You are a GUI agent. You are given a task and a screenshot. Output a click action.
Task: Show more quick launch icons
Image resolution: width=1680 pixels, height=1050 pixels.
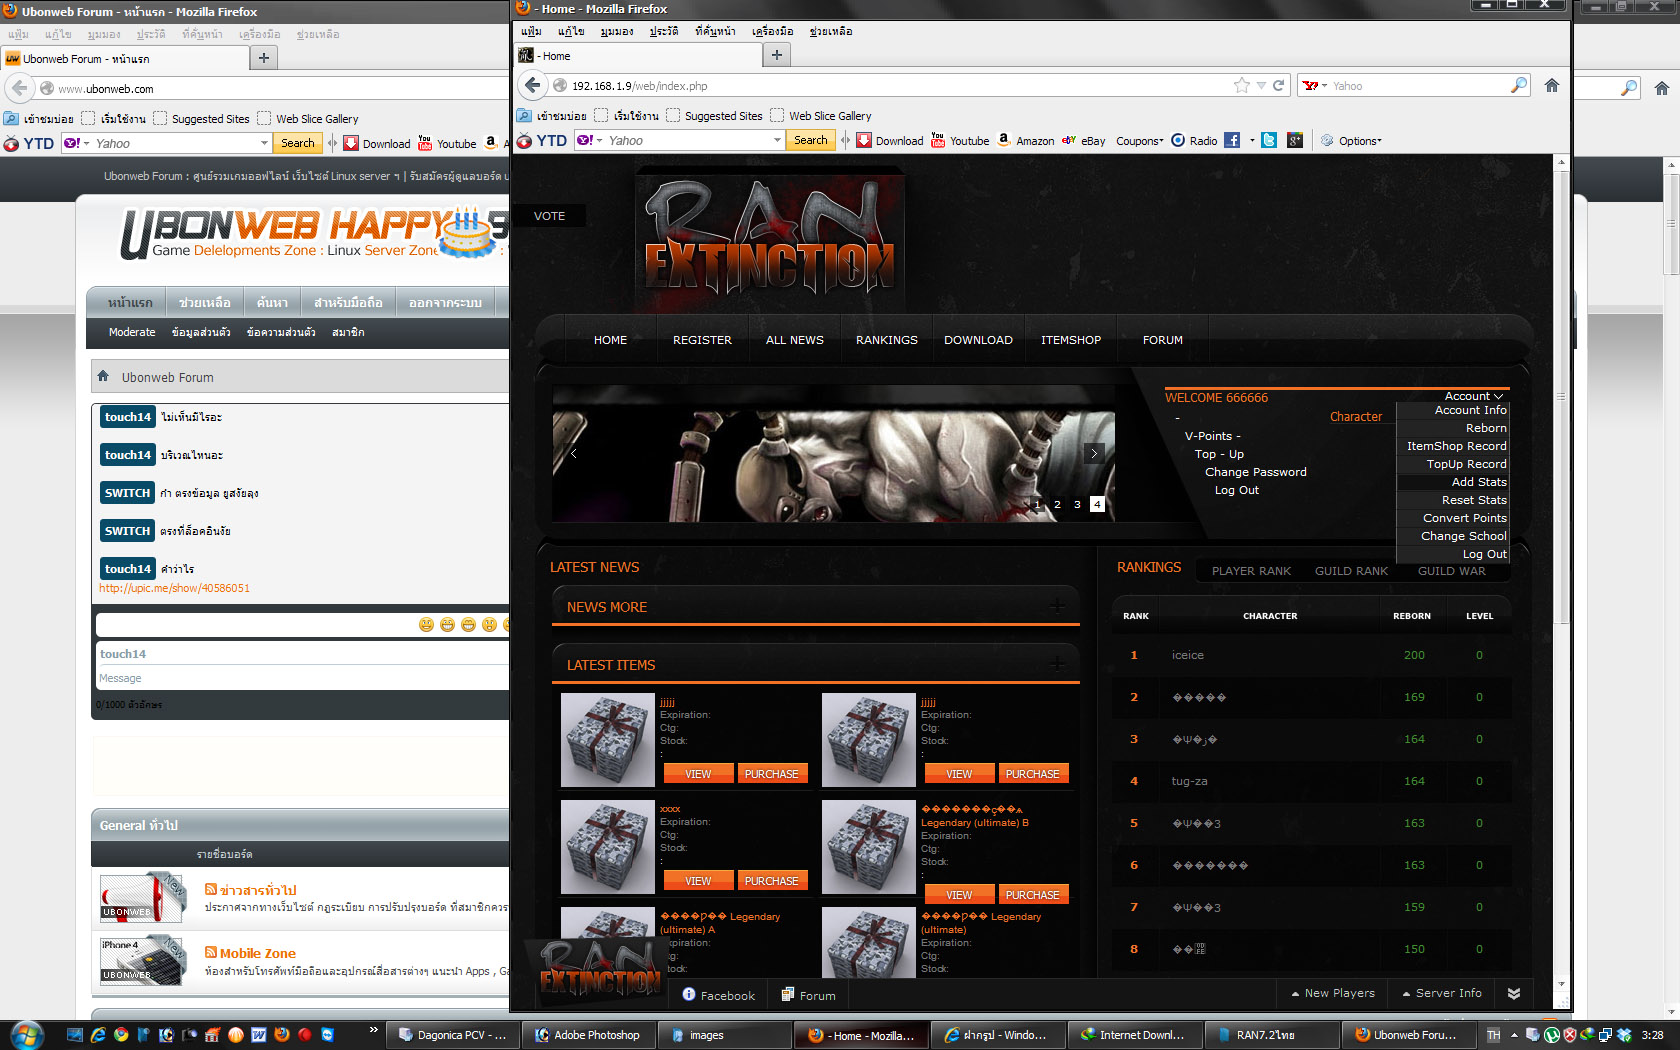373,1030
